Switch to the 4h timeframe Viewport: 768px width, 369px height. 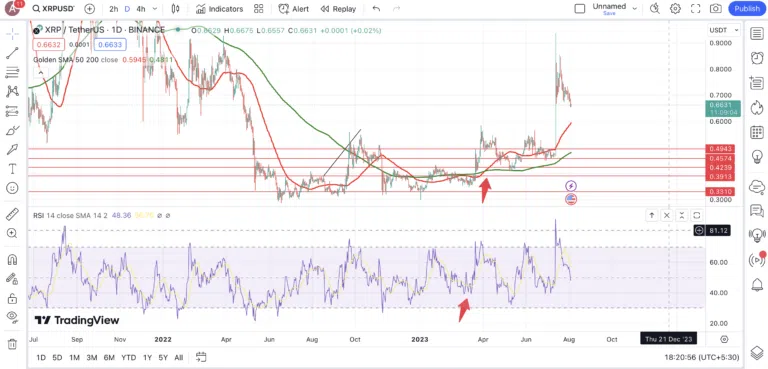click(141, 9)
